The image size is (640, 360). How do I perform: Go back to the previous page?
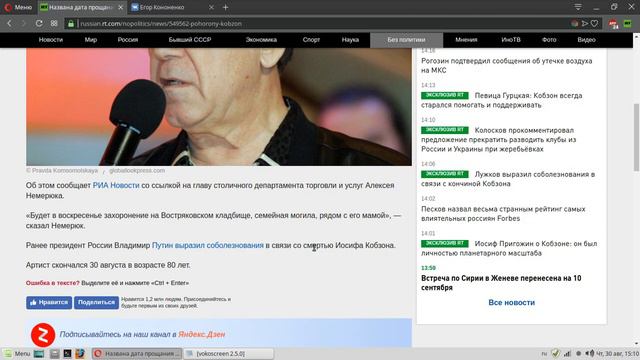click(x=9, y=23)
